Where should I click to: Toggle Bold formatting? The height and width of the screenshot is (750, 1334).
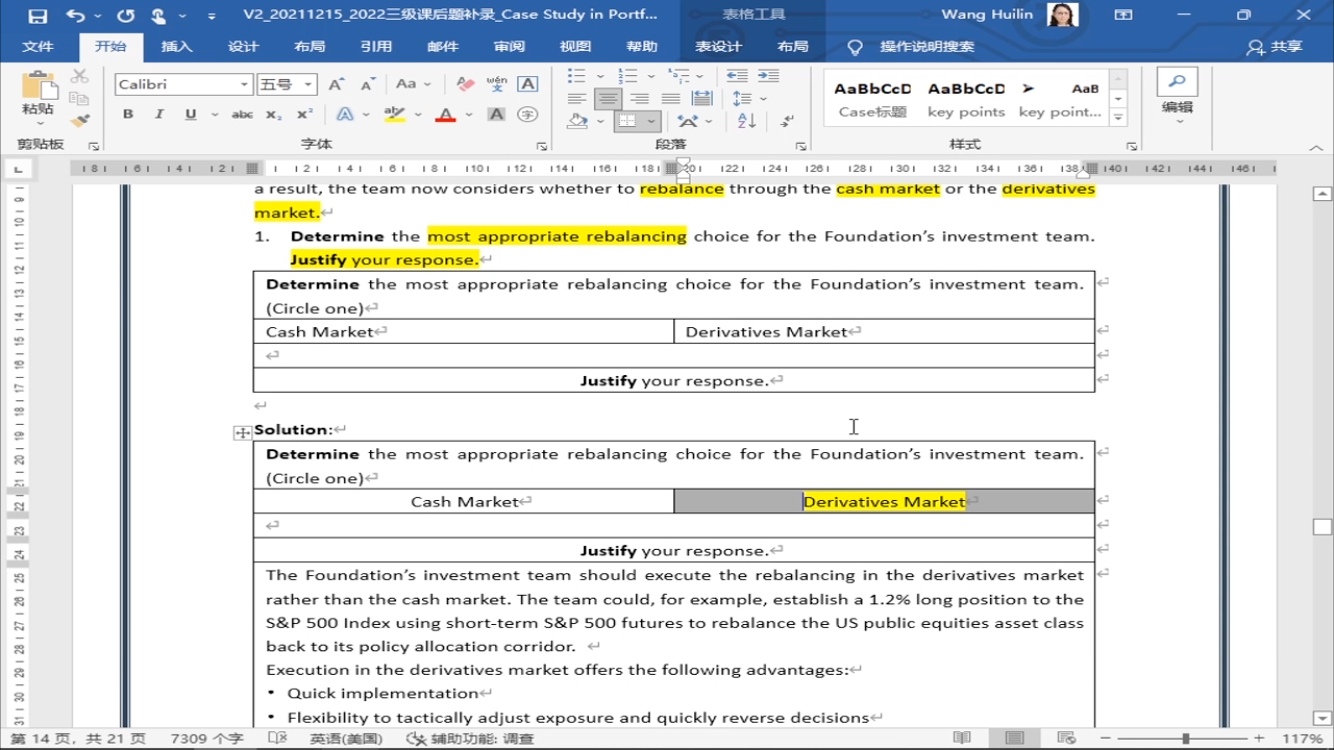128,115
